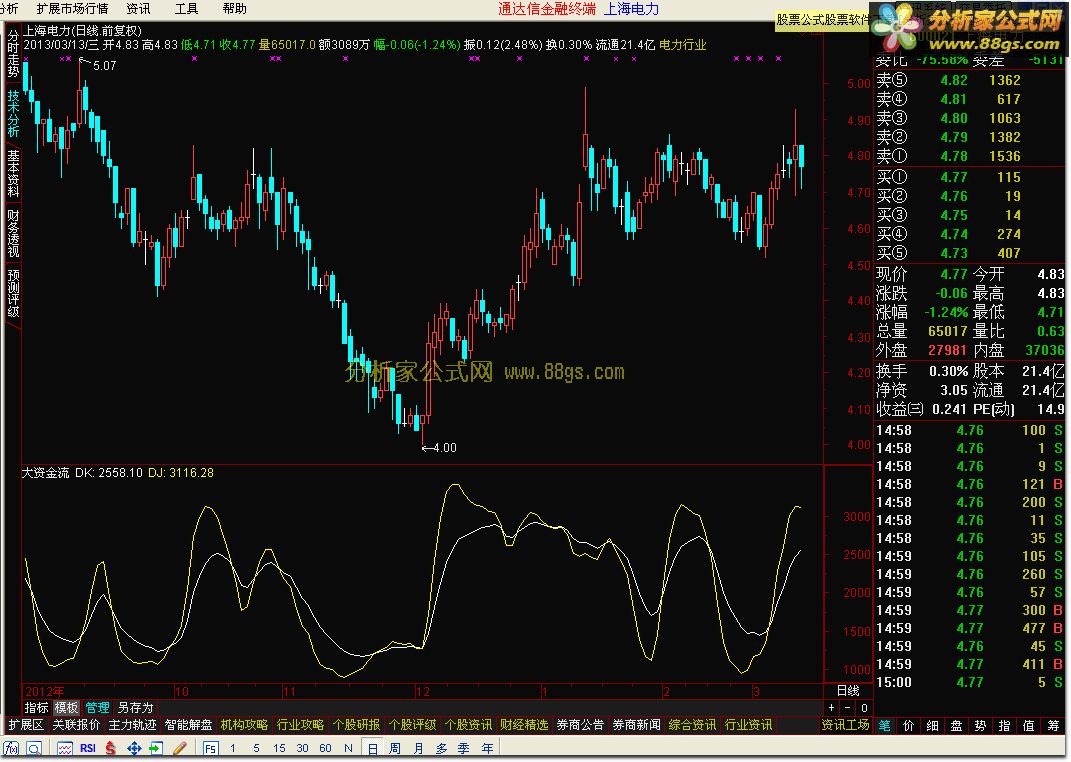Click the 另存为 button
This screenshot has height=762, width=1071.
pos(135,708)
